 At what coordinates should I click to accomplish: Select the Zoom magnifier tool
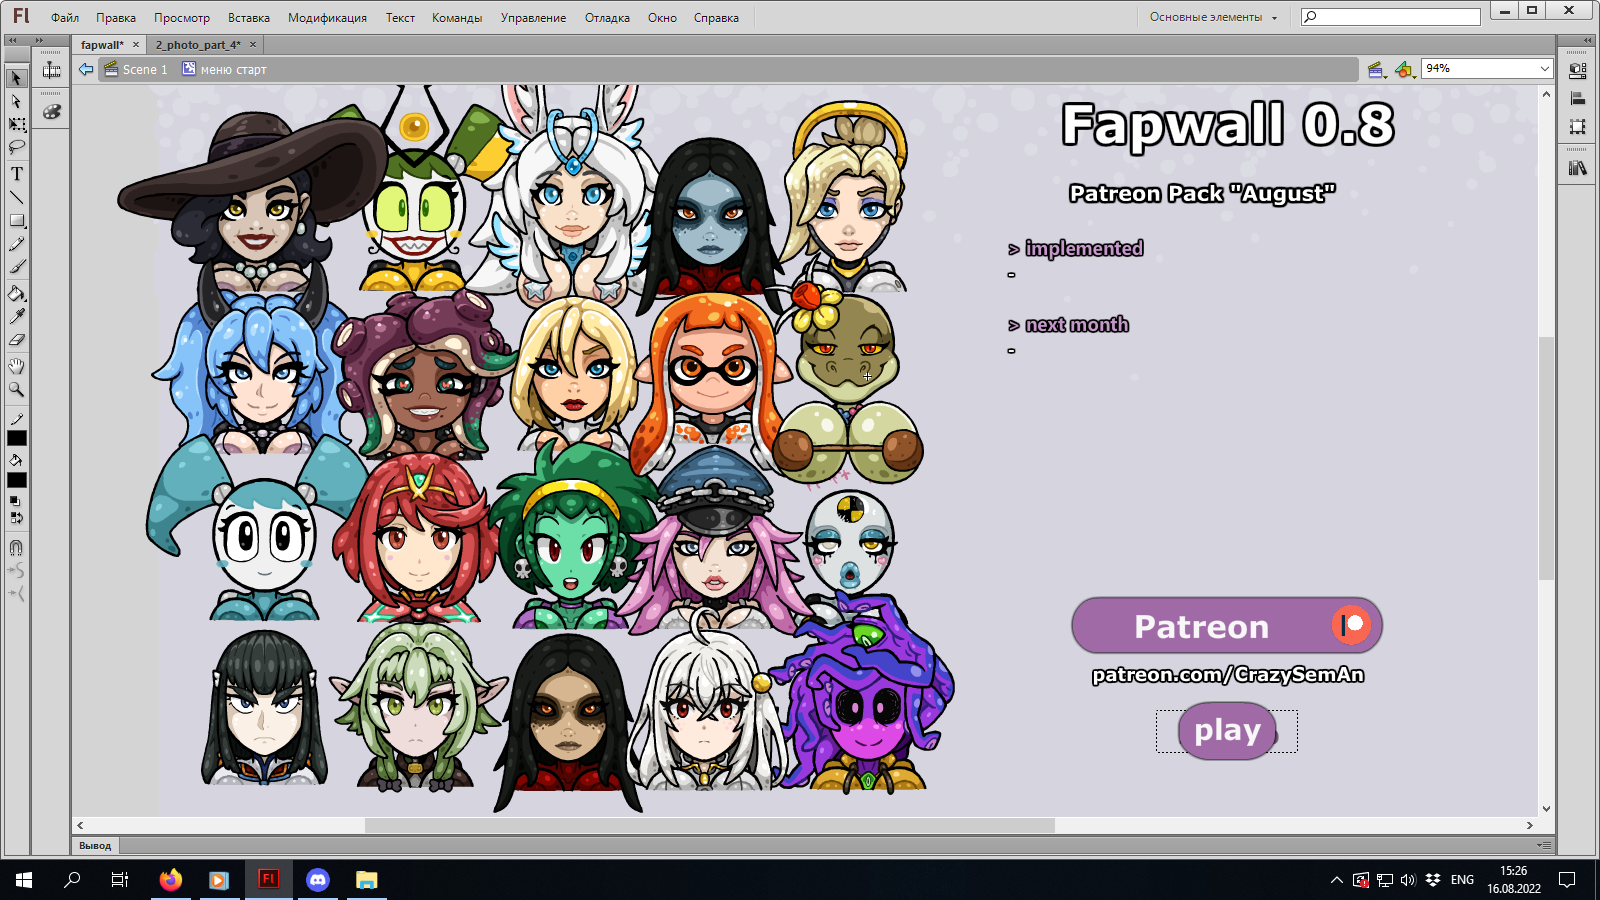coord(16,389)
